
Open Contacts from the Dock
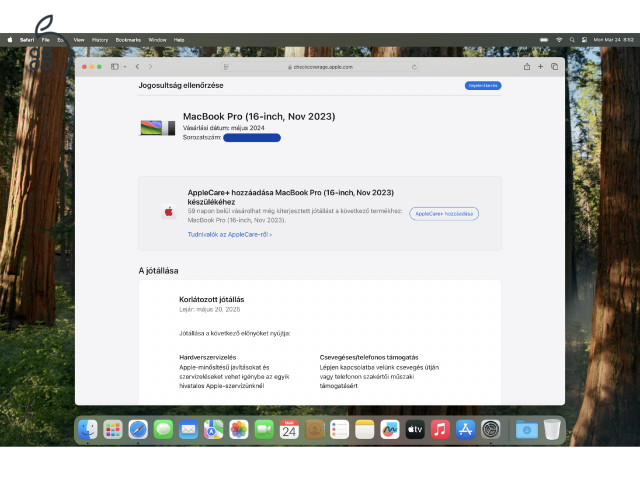tap(314, 429)
